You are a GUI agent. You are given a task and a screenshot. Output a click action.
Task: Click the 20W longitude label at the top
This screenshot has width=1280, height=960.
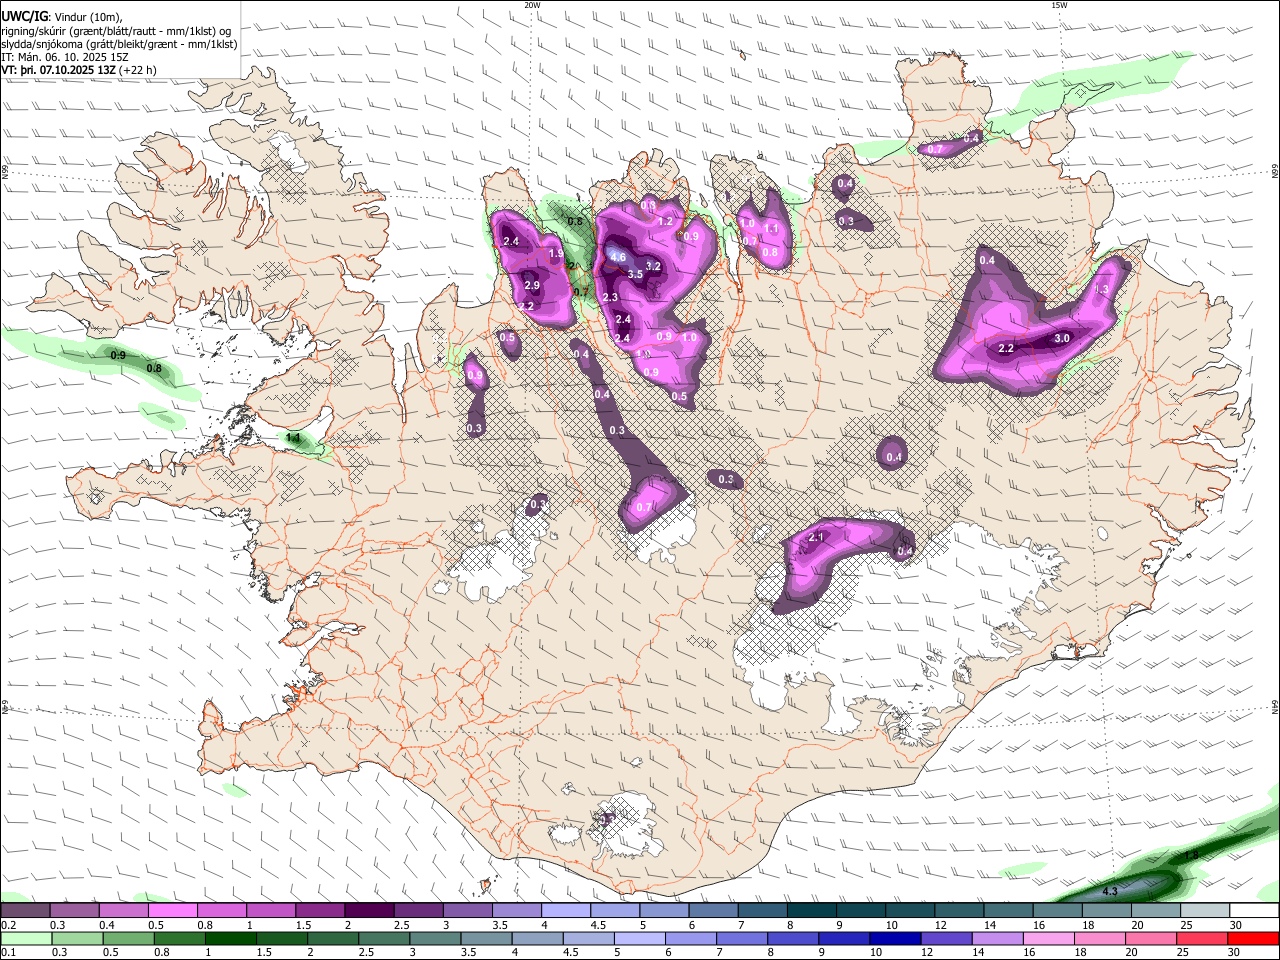tap(532, 5)
